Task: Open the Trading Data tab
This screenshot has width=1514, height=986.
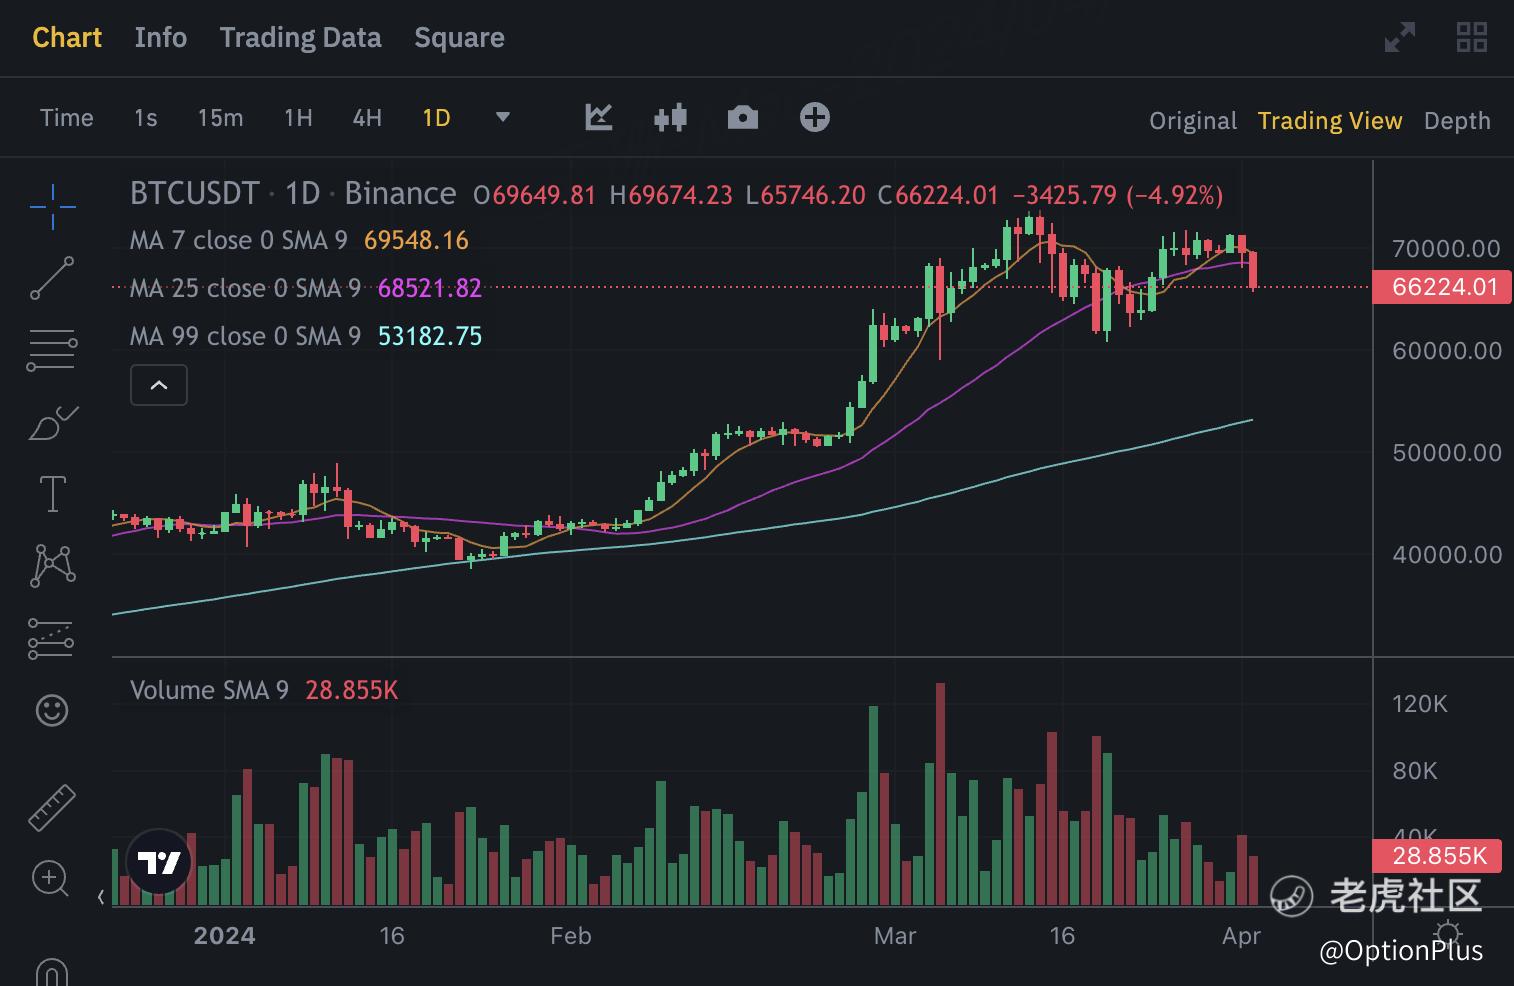Action: point(300,38)
